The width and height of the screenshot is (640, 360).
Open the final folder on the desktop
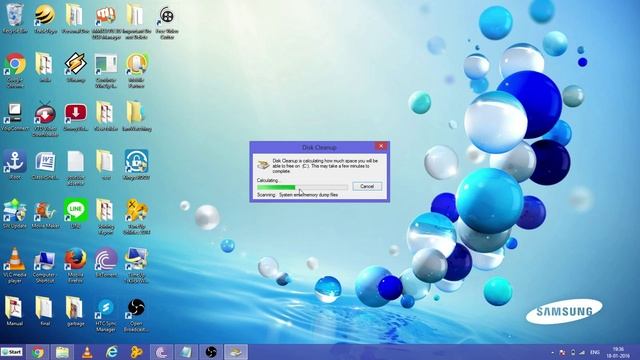[x=44, y=311]
